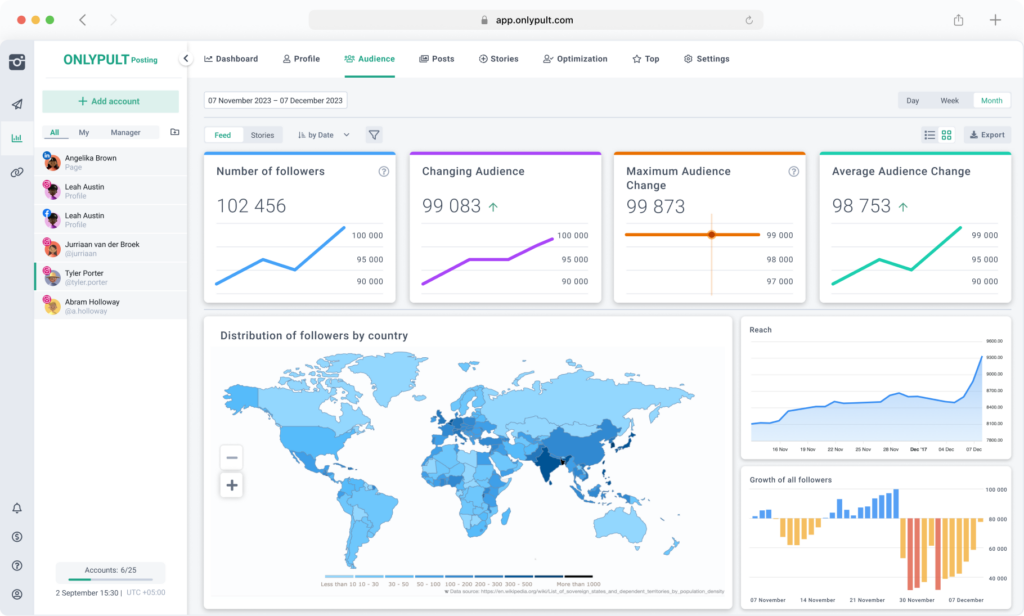Switch to grid view of metric cards
1024x616 pixels.
947,134
